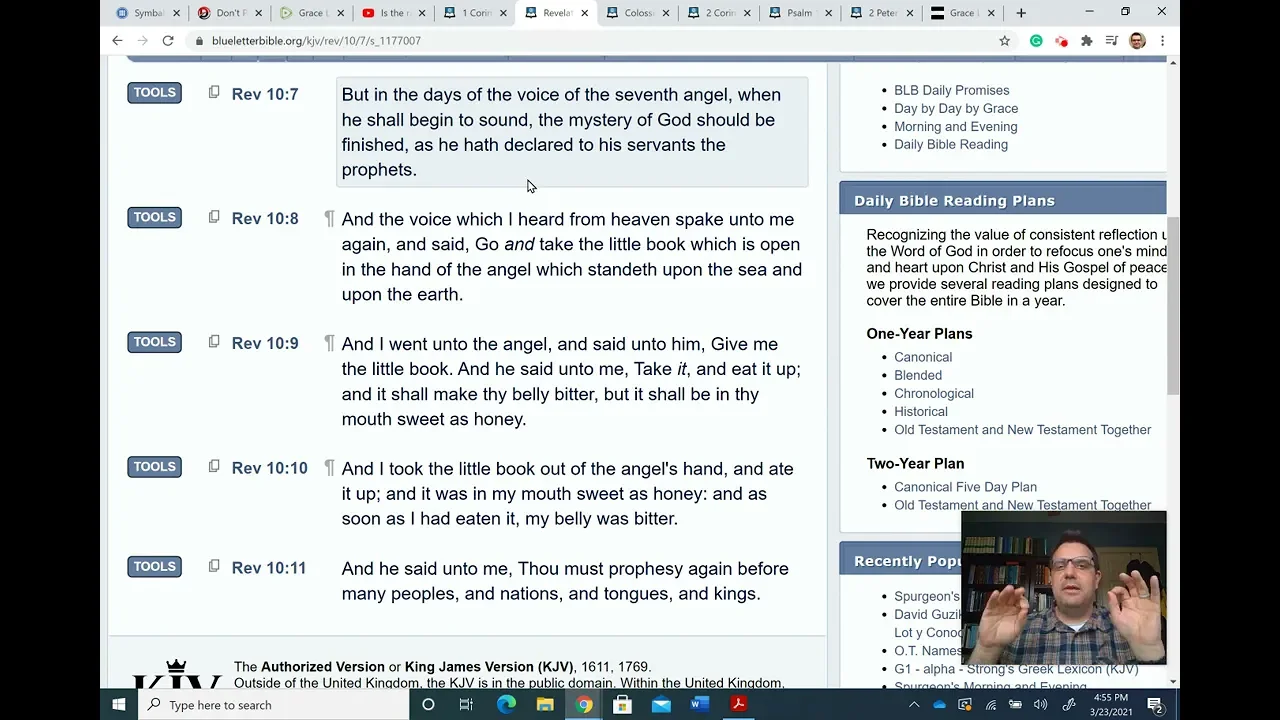Open the Grammarly extension icon
The width and height of the screenshot is (1280, 720).
(x=1036, y=41)
